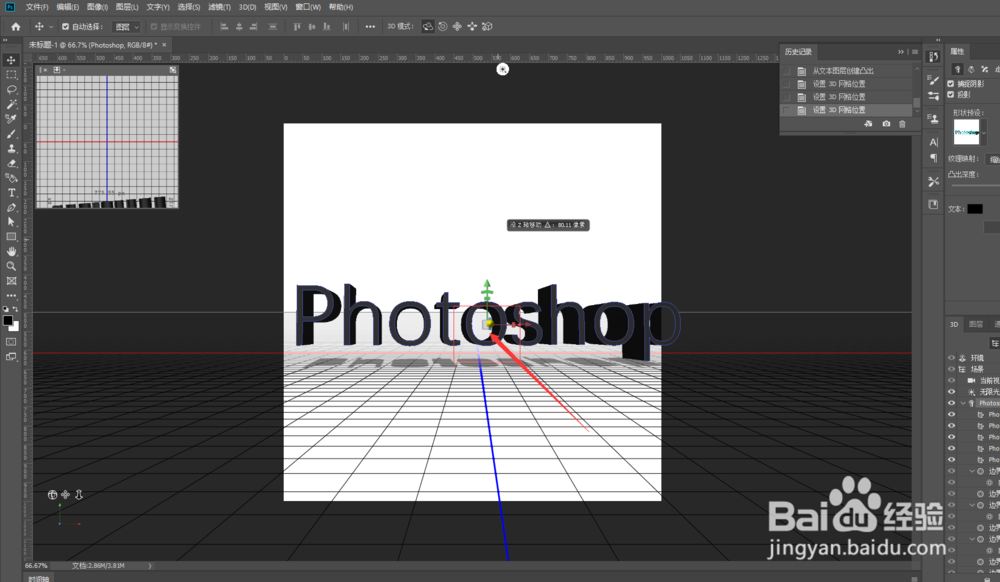The height and width of the screenshot is (582, 1000).
Task: Open History panel hamburger menu
Action: (x=915, y=52)
